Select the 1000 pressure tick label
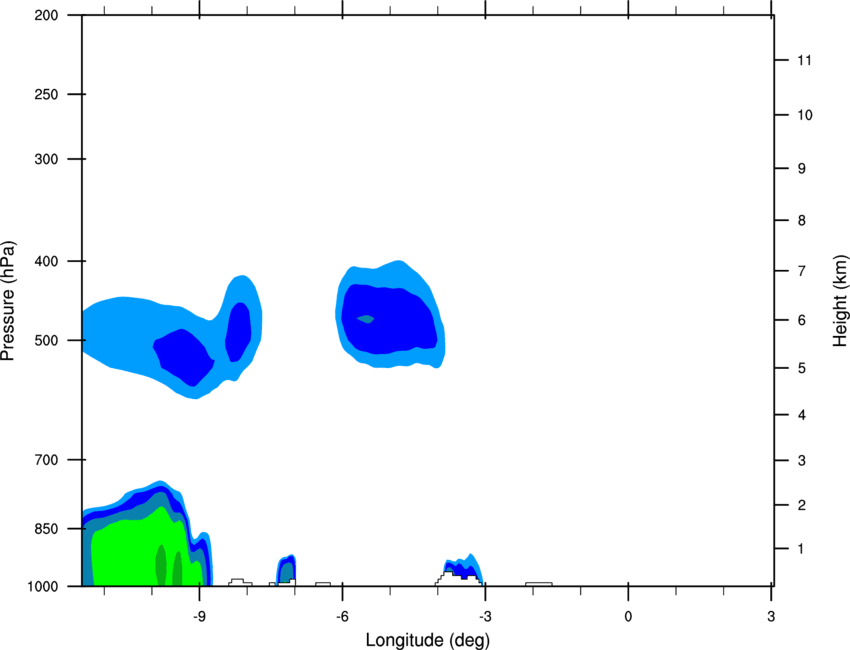Viewport: 850px width, 650px height. (x=43, y=587)
